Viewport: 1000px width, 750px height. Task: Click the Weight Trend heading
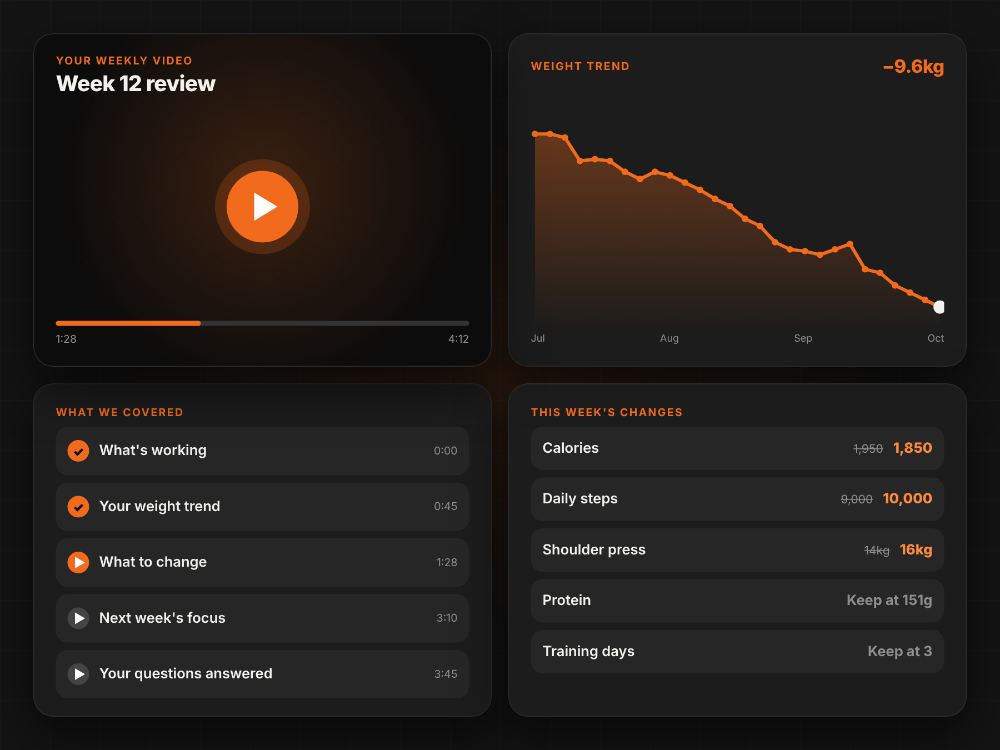coord(580,66)
